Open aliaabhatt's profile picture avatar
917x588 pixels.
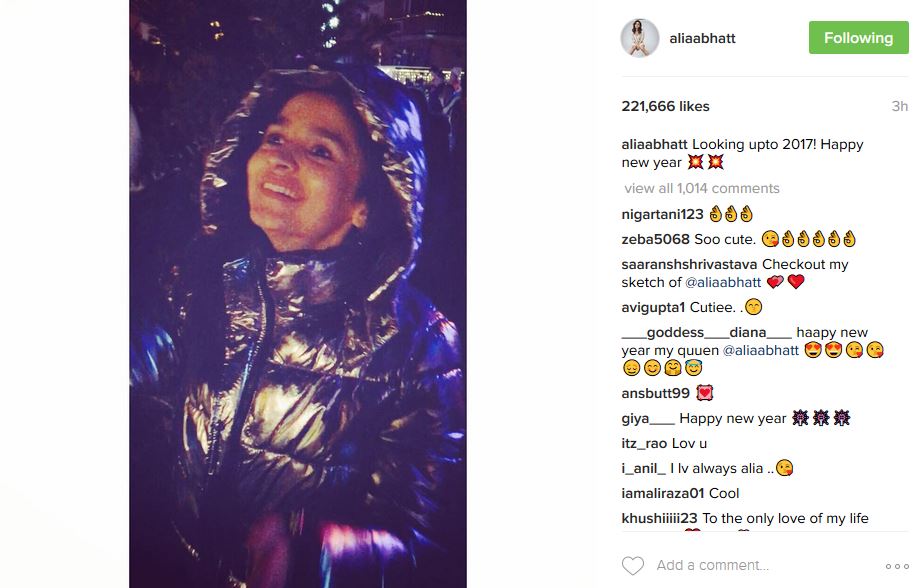click(x=639, y=38)
